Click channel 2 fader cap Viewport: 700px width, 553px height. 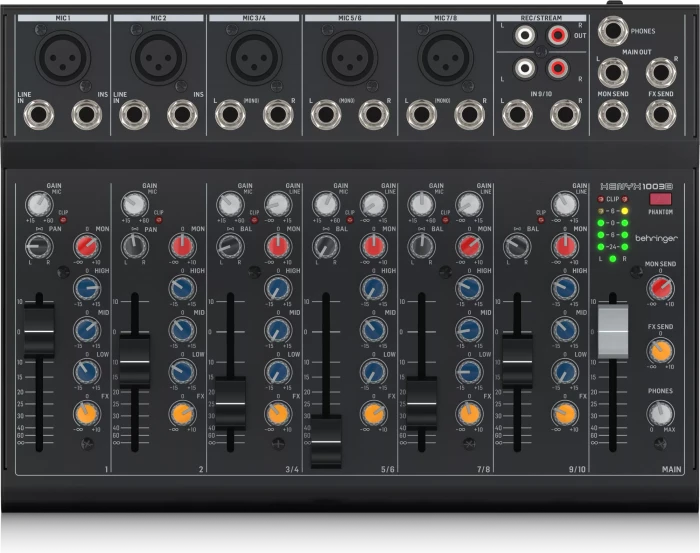[134, 362]
